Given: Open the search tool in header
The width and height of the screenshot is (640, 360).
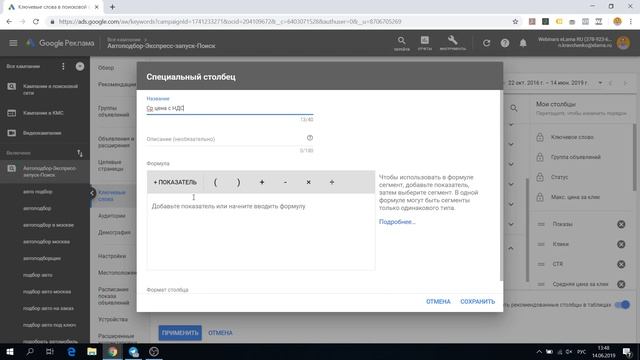Looking at the screenshot, I should point(402,43).
